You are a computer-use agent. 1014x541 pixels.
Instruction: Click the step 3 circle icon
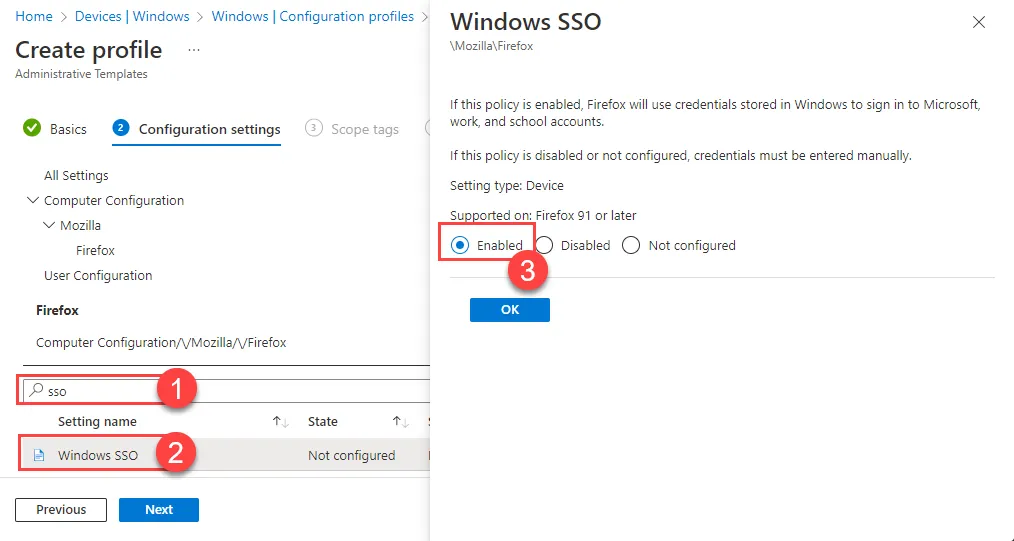pos(313,128)
